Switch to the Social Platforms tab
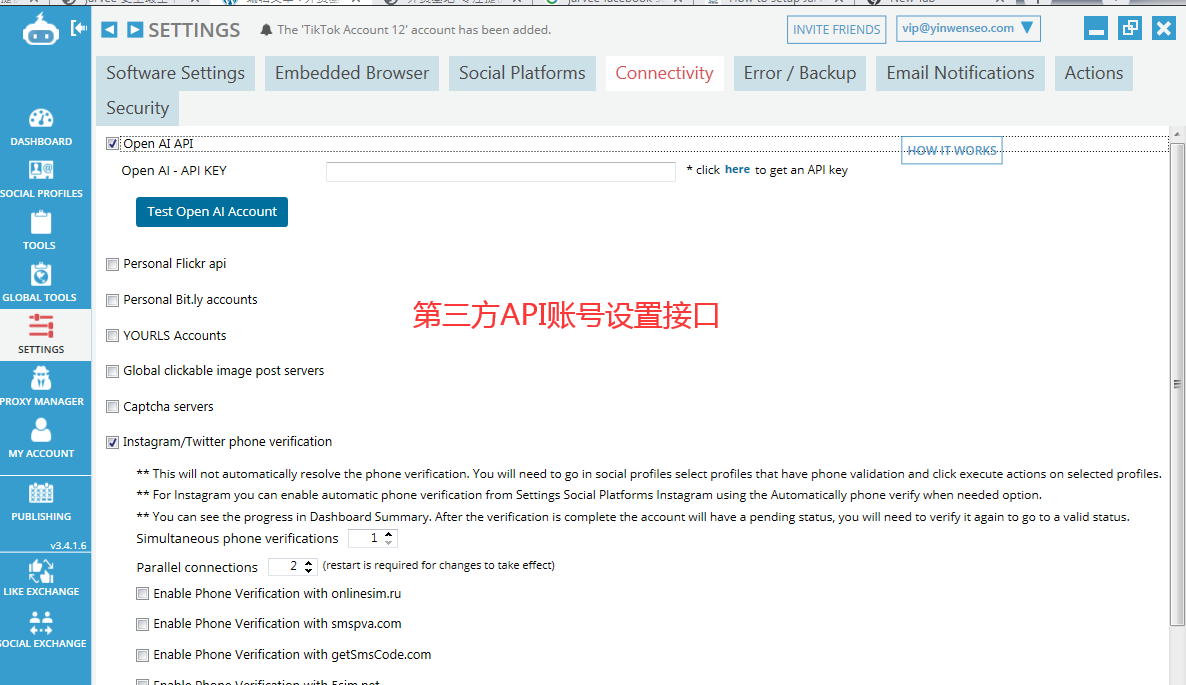1186x685 pixels. (521, 72)
